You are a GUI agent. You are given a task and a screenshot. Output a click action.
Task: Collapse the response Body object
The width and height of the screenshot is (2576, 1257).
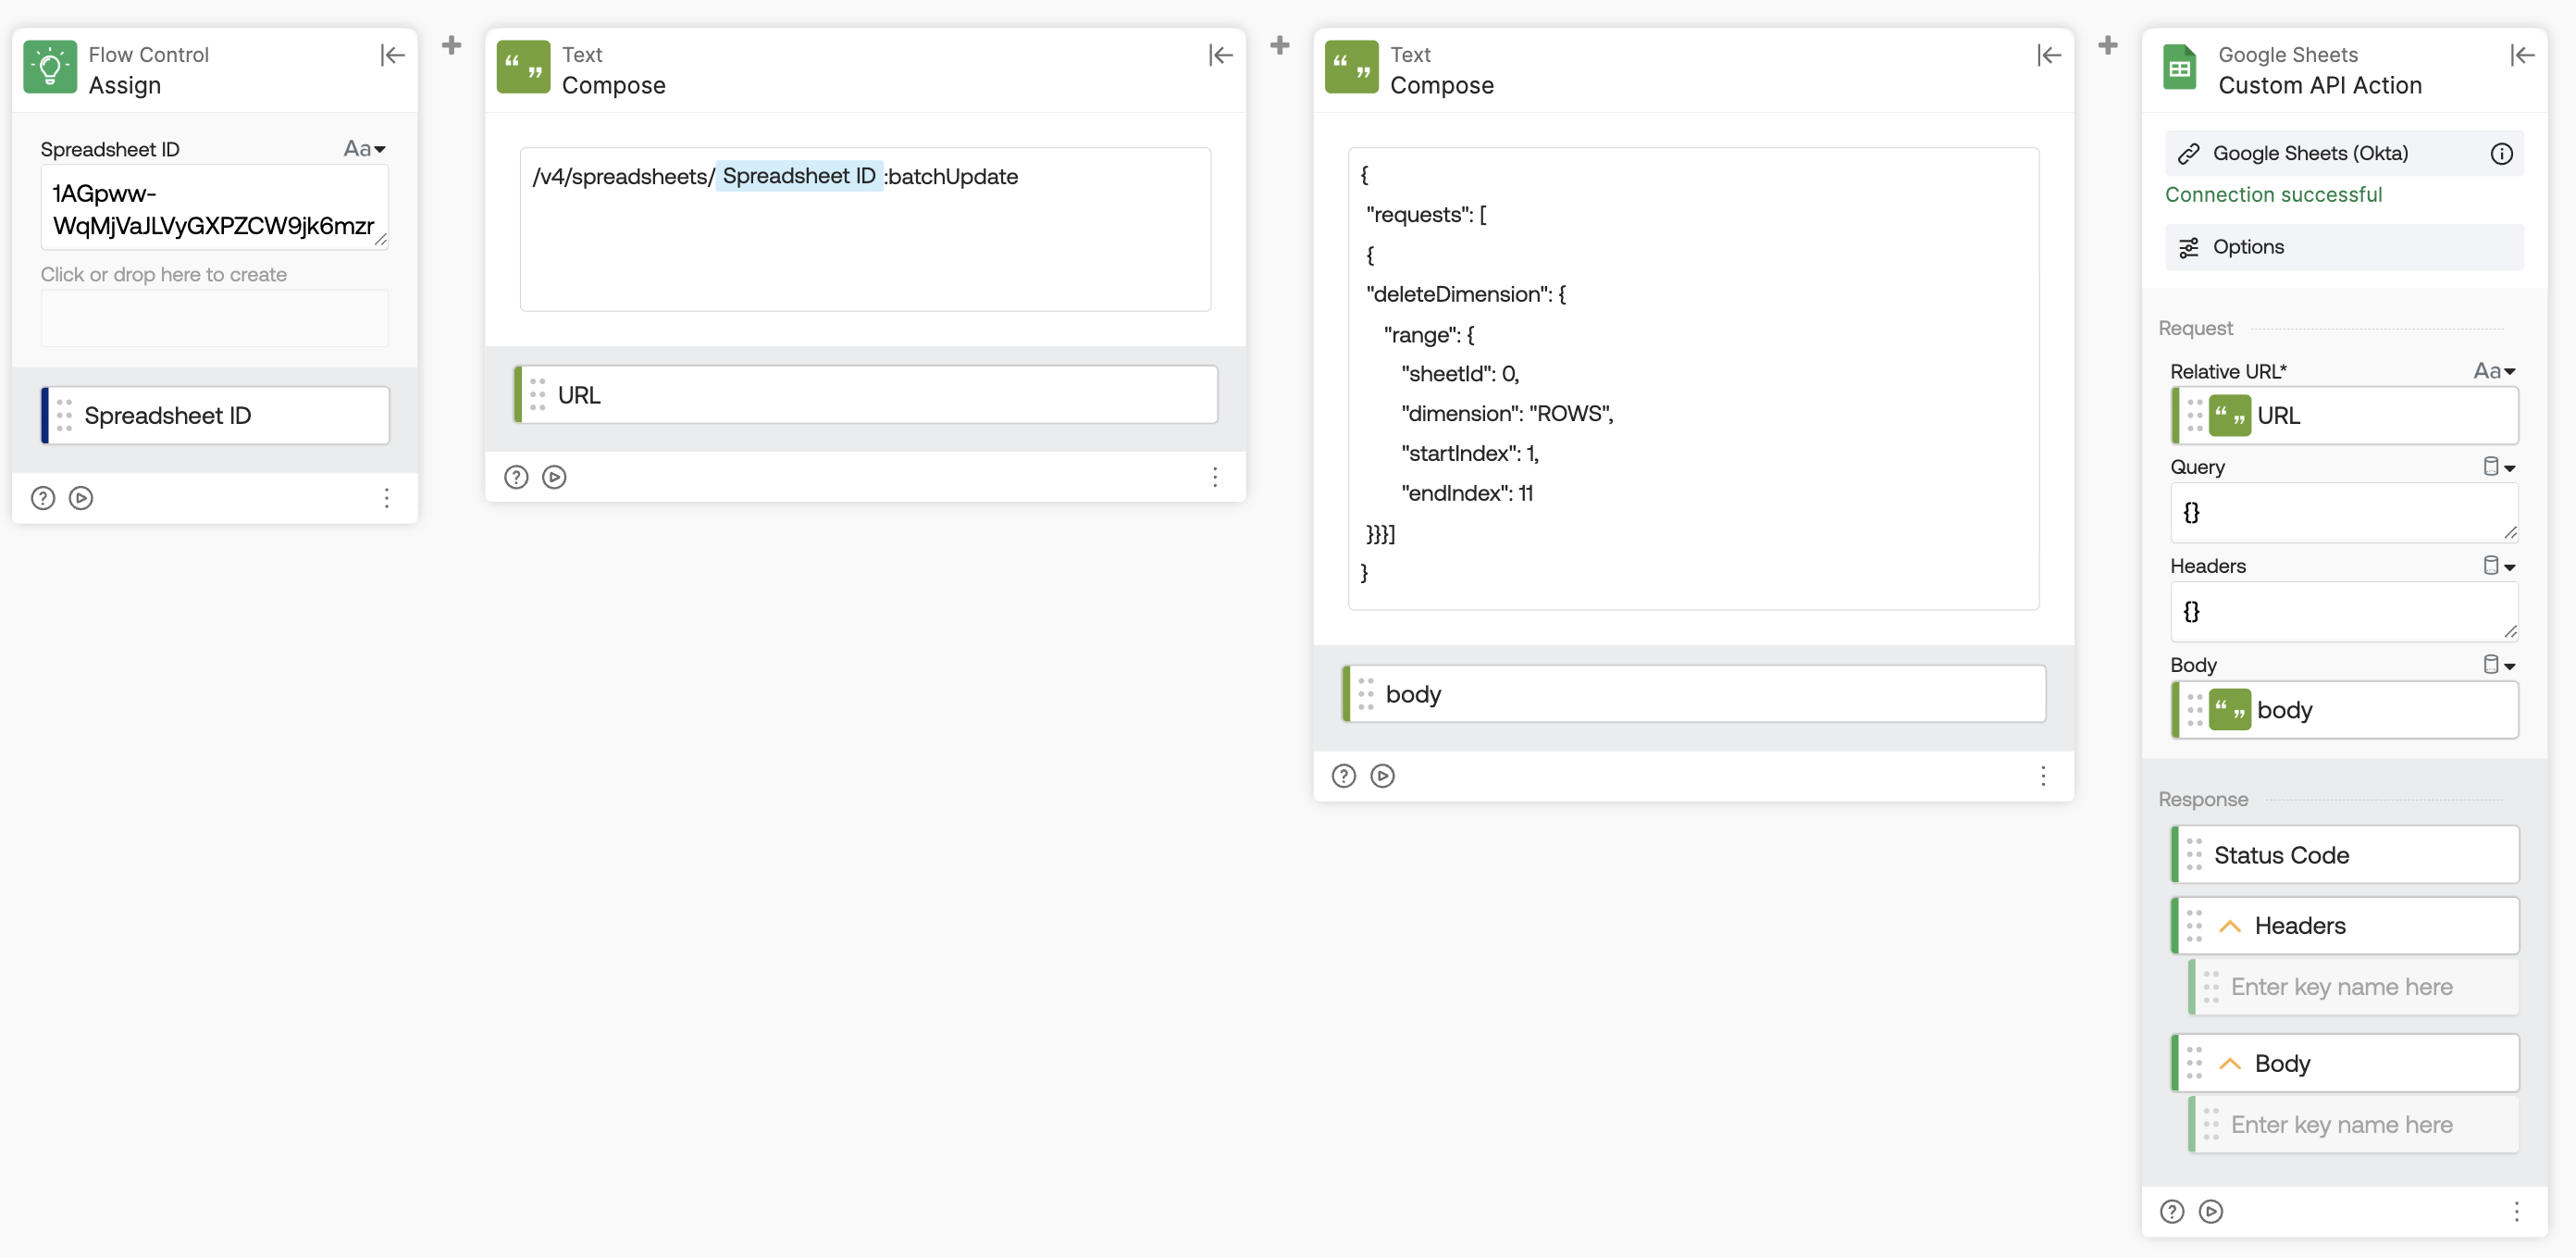tap(2229, 1064)
